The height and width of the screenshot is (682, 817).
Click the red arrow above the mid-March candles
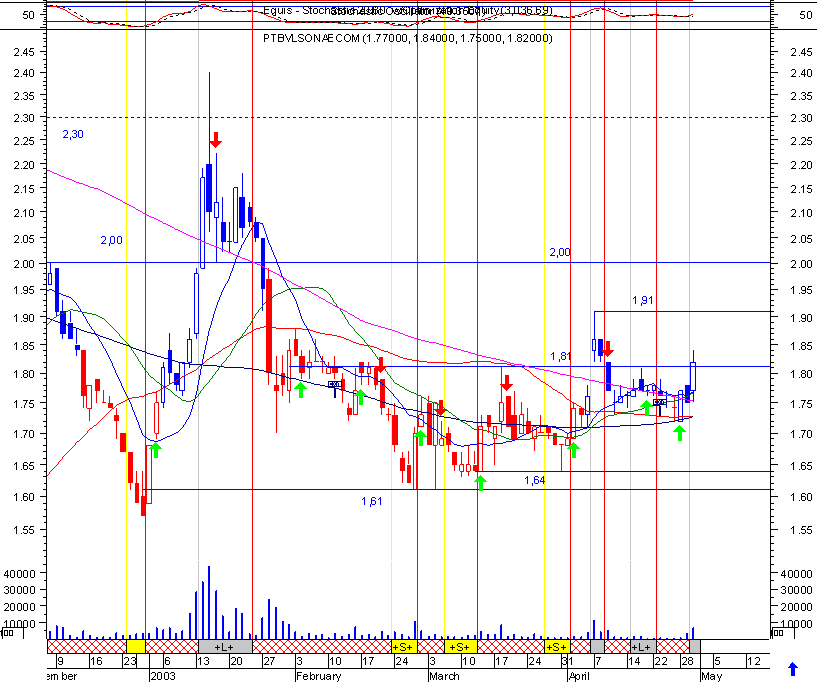(506, 383)
